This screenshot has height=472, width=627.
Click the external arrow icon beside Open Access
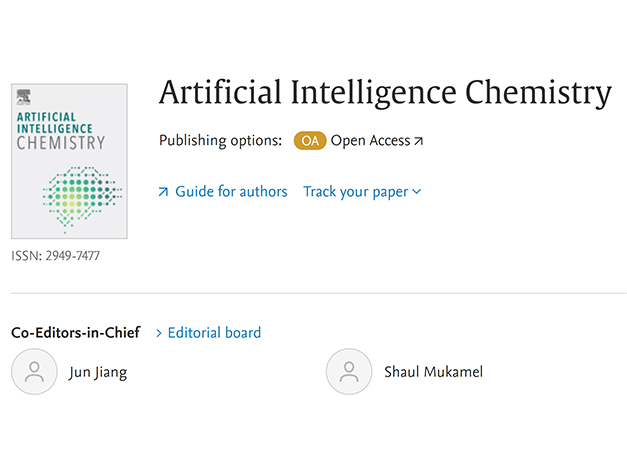tap(418, 141)
